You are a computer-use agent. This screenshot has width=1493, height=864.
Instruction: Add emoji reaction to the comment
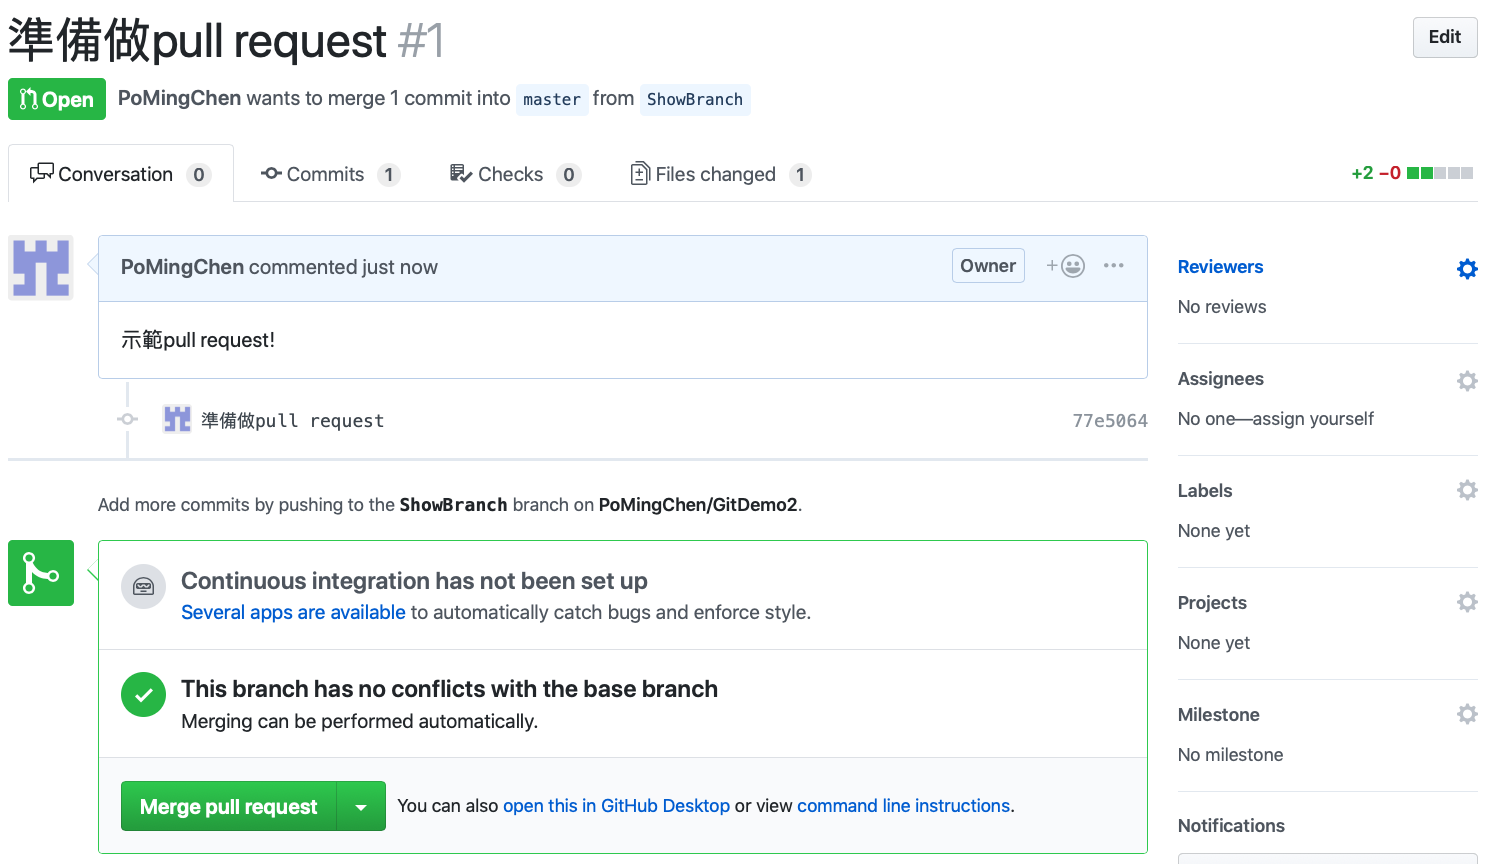[1066, 266]
